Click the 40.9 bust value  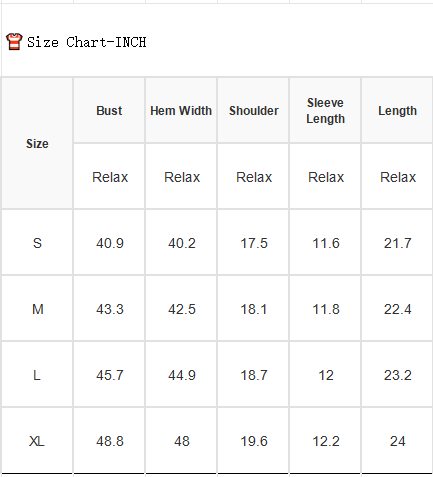(x=109, y=243)
